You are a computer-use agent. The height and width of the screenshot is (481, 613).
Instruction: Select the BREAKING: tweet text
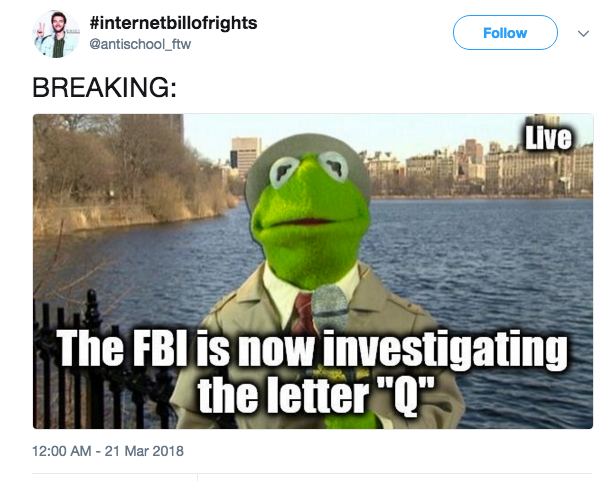point(104,87)
